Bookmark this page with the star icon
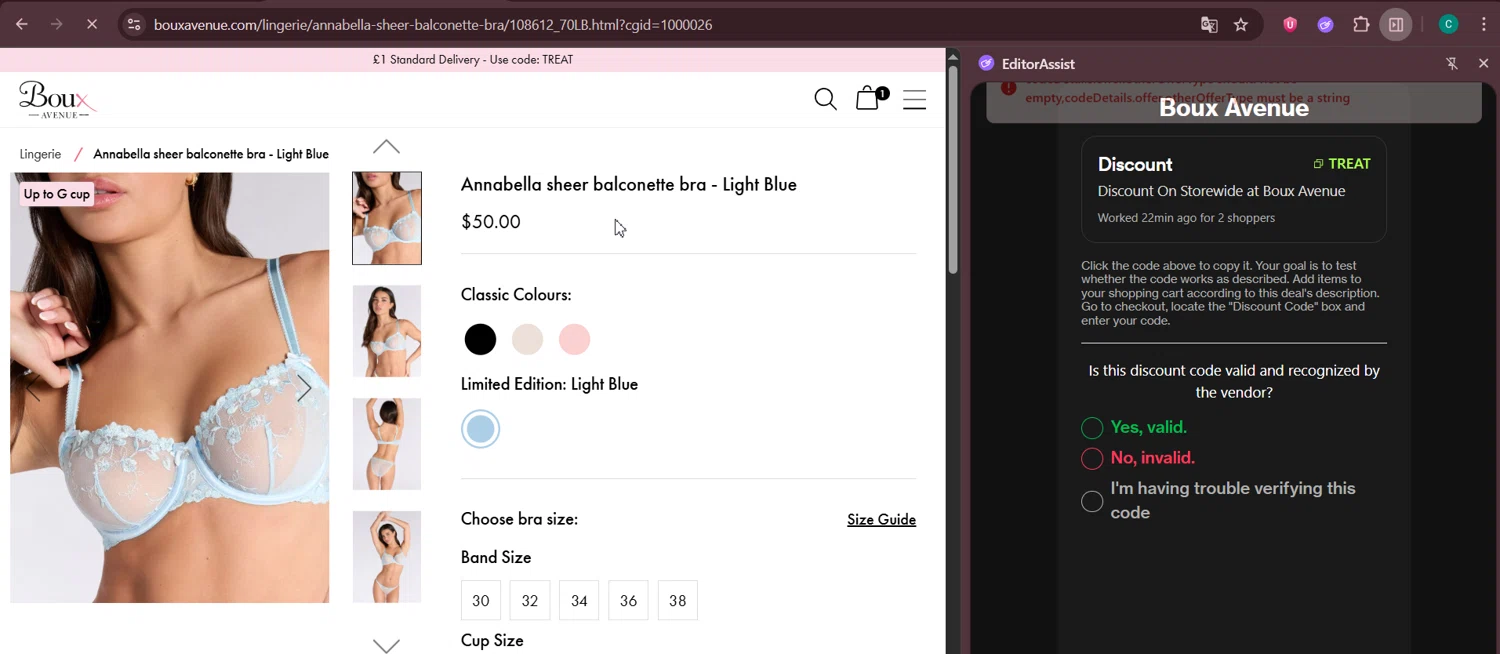The height and width of the screenshot is (654, 1500). (x=1241, y=25)
